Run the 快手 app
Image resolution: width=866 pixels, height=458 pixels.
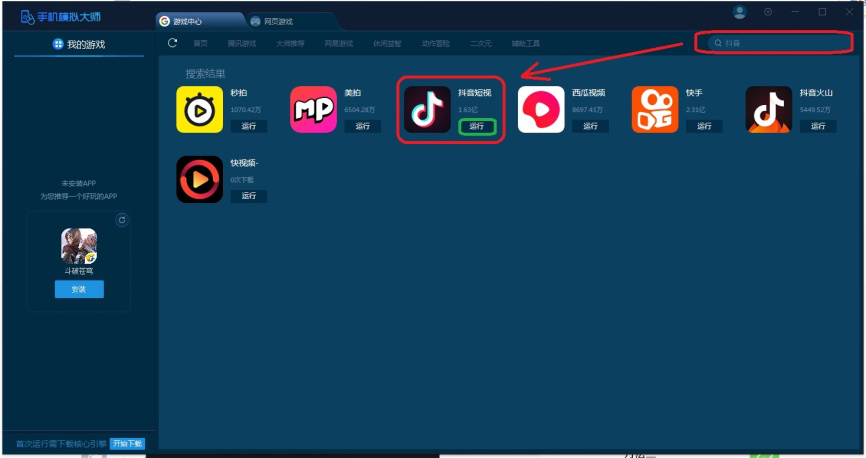click(x=704, y=126)
